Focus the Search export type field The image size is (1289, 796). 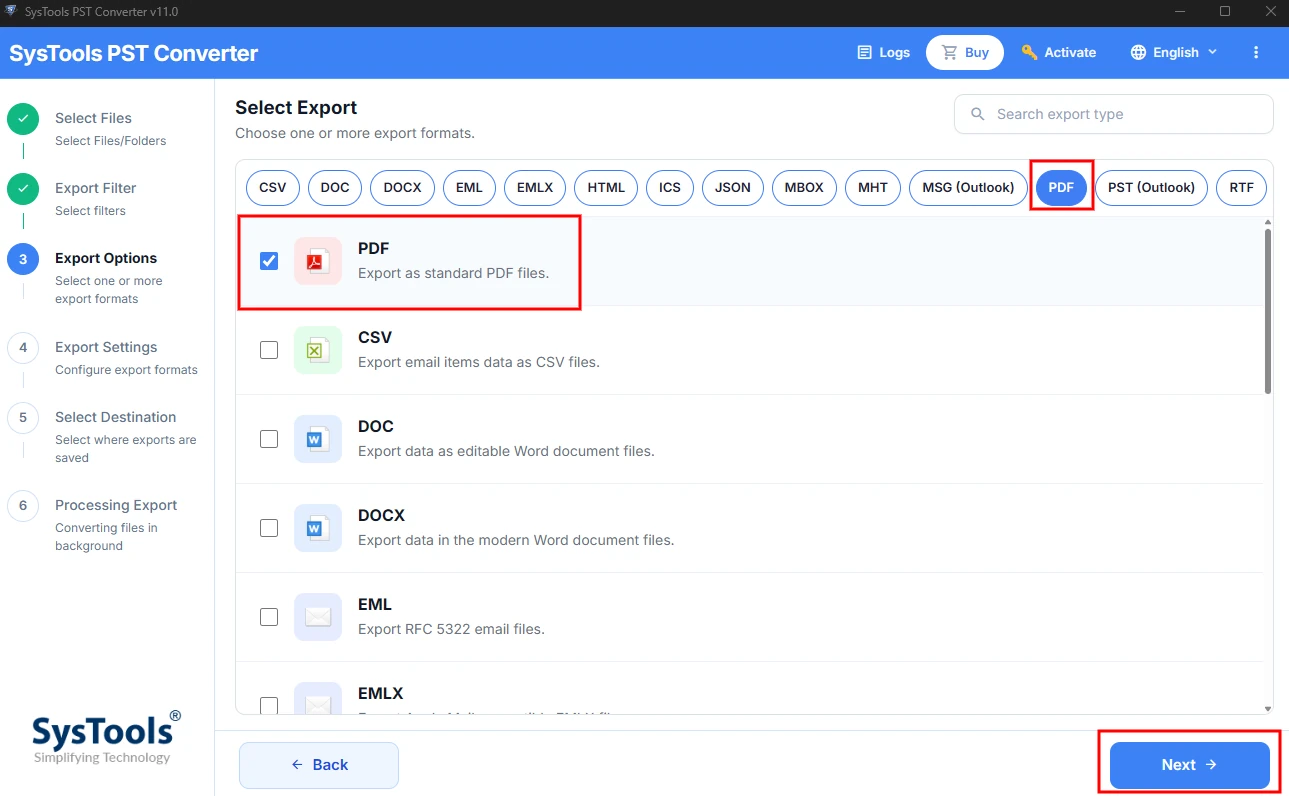(1113, 114)
